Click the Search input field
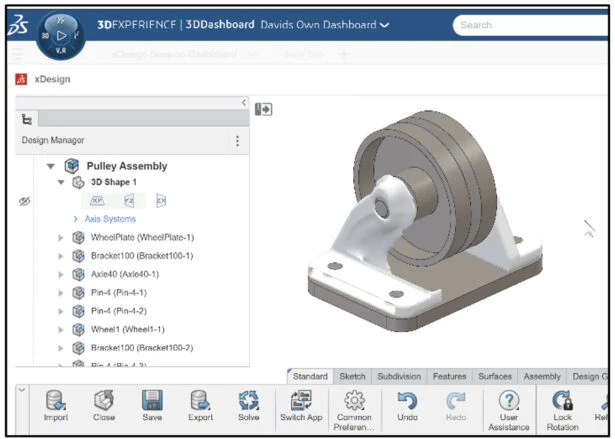 [530, 25]
